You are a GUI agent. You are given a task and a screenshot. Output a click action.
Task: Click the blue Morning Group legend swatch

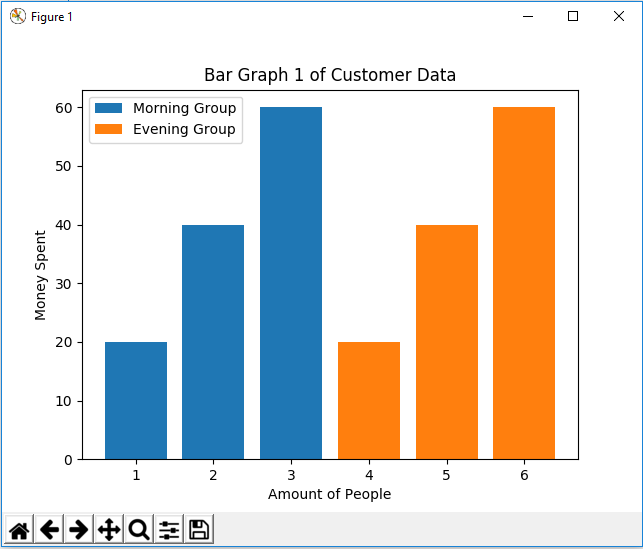(108, 108)
